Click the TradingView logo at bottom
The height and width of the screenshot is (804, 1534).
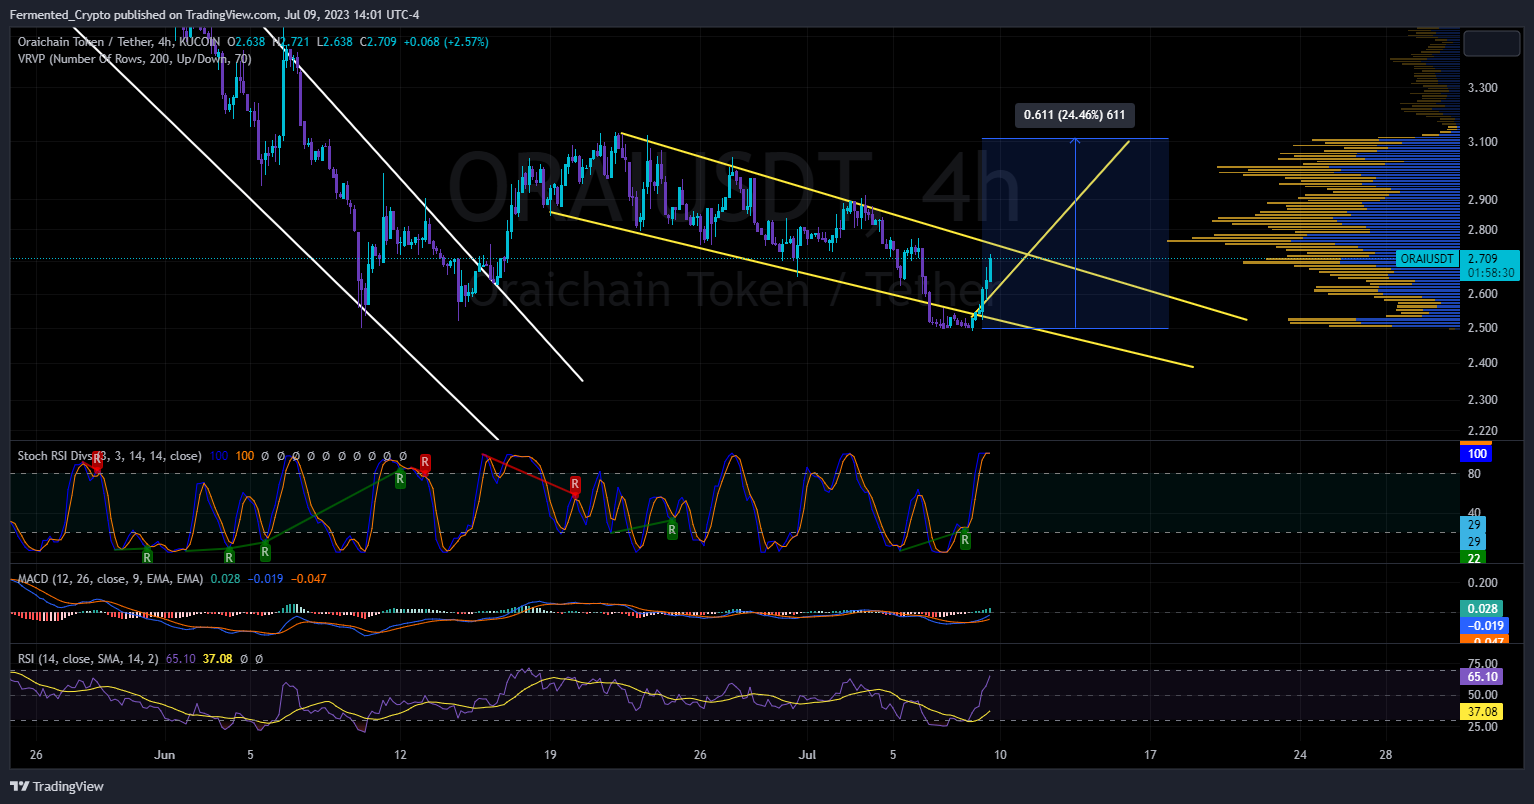57,786
